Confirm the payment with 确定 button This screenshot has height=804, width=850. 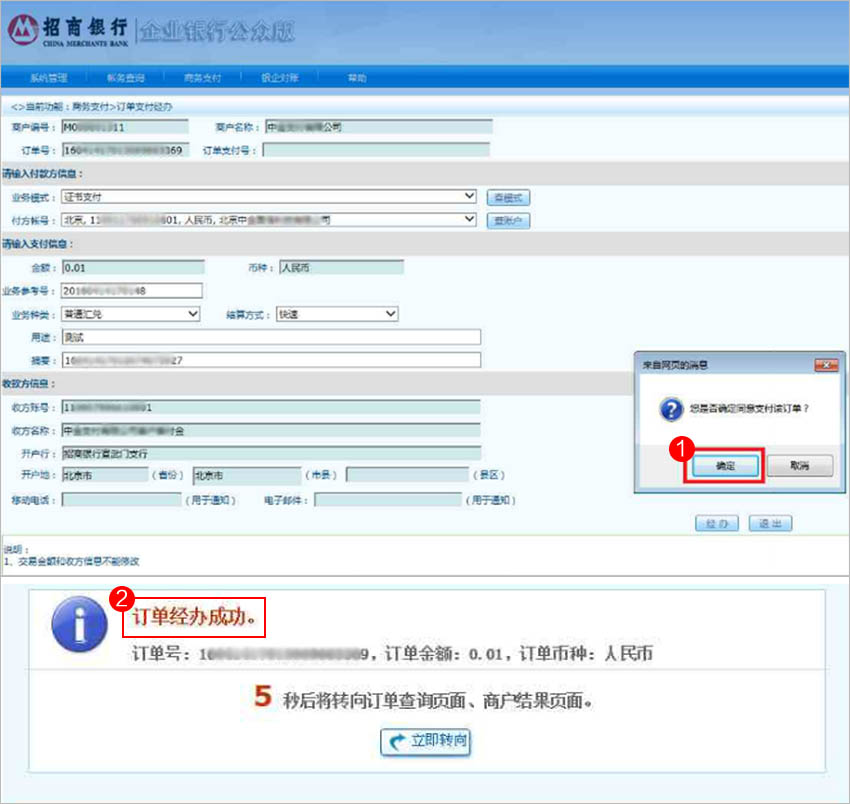[725, 466]
